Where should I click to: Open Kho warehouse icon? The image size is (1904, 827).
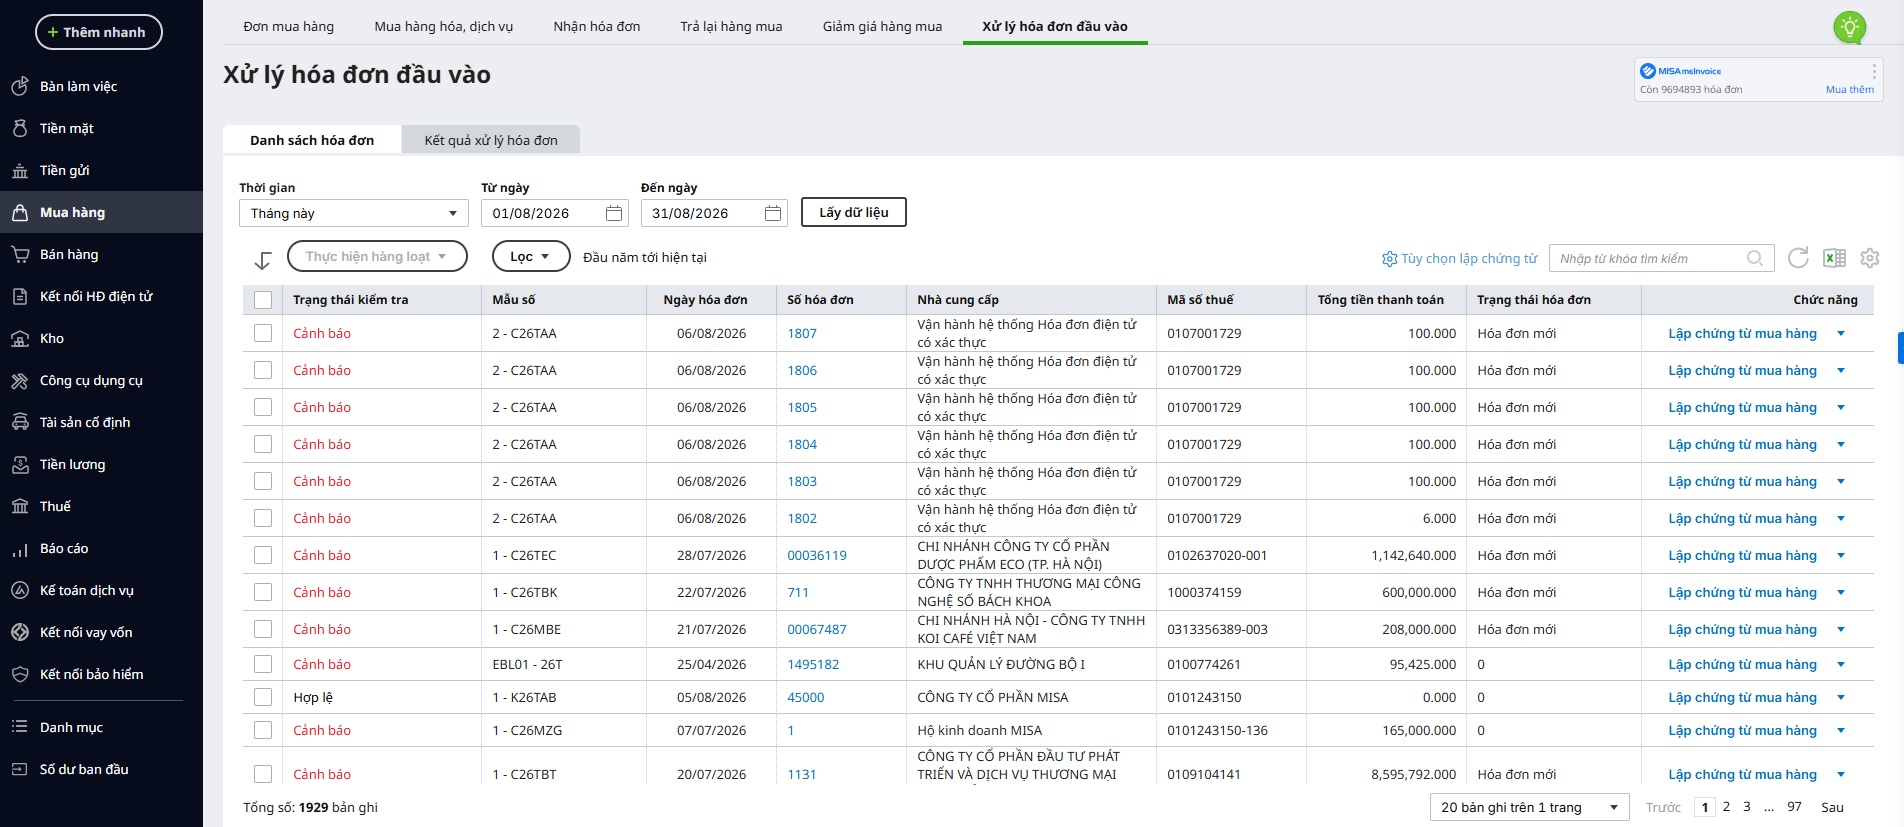[20, 338]
